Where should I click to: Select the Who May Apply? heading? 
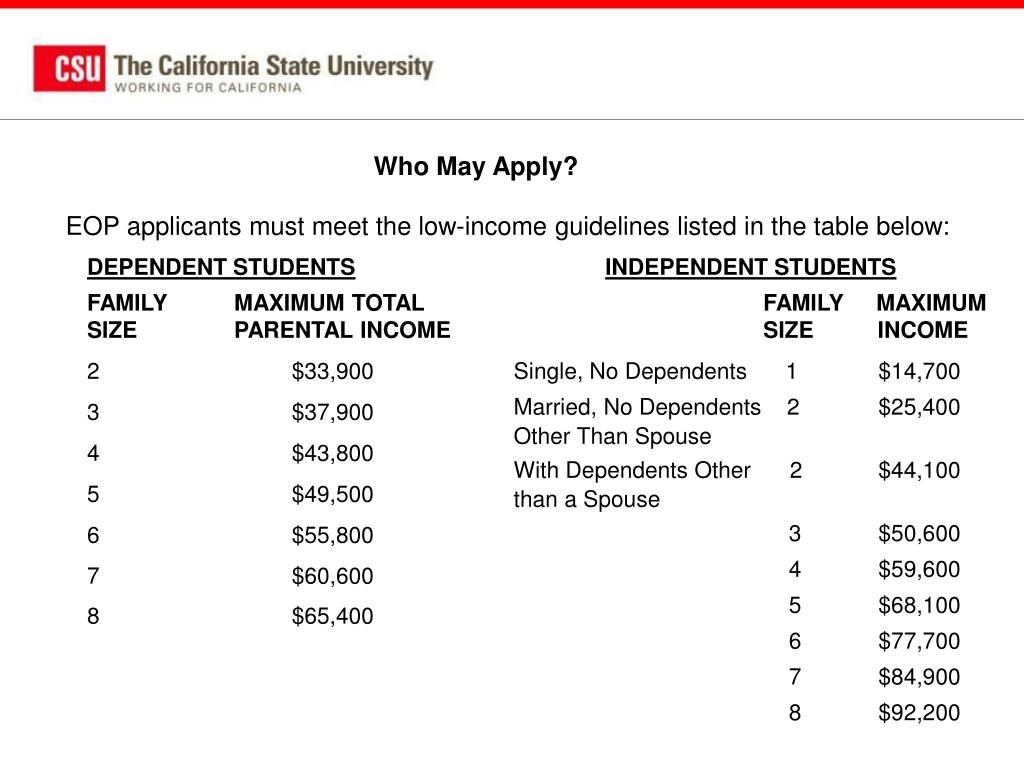475,167
